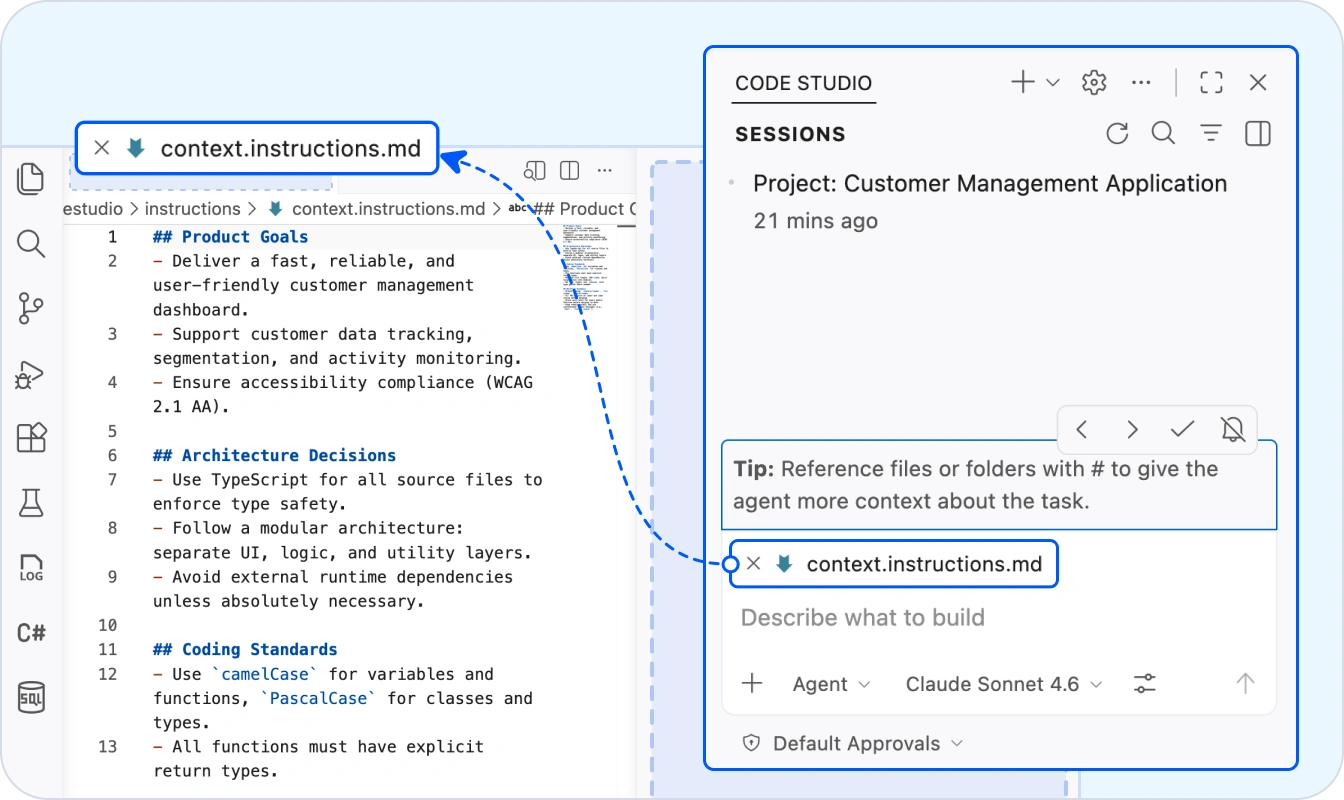Viewport: 1344px width, 800px height.
Task: Open chat tool configuration sliders
Action: [1145, 684]
